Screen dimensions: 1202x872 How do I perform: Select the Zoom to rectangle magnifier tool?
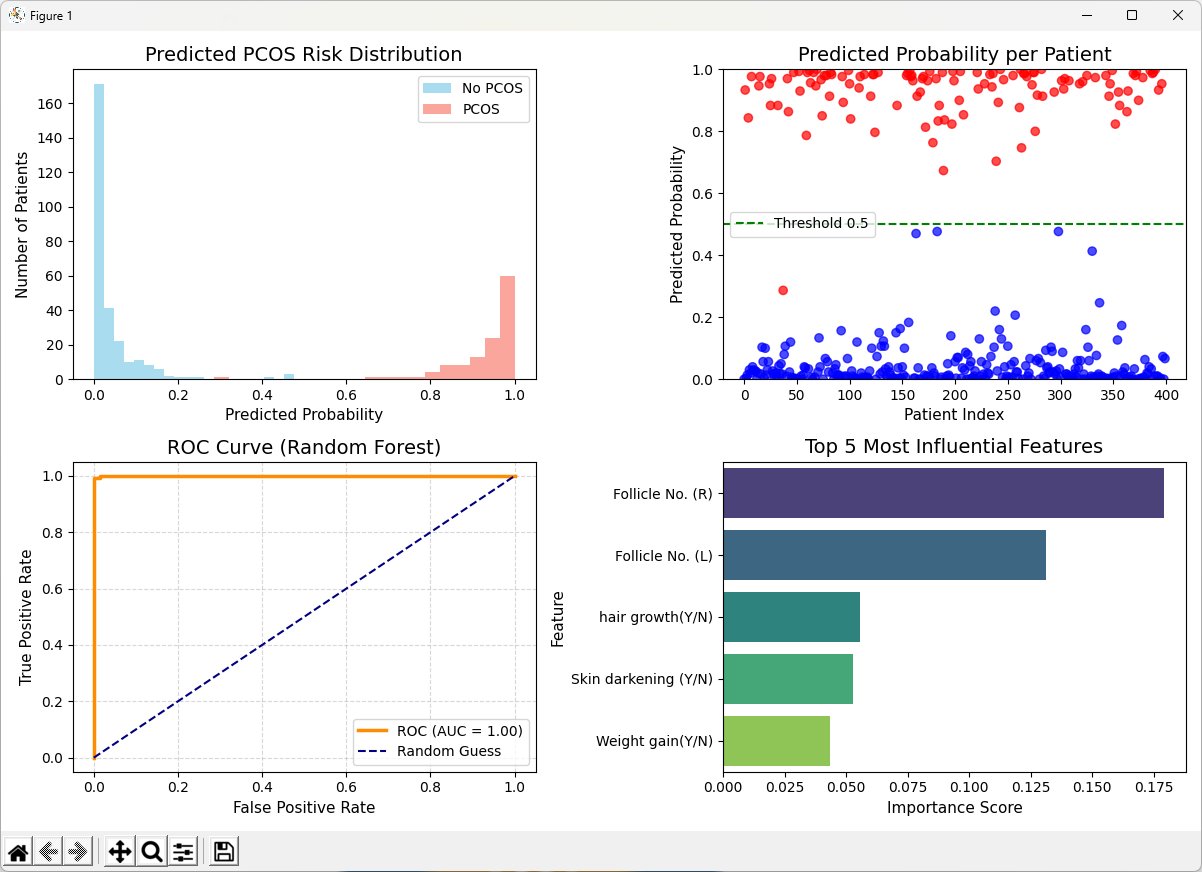152,852
